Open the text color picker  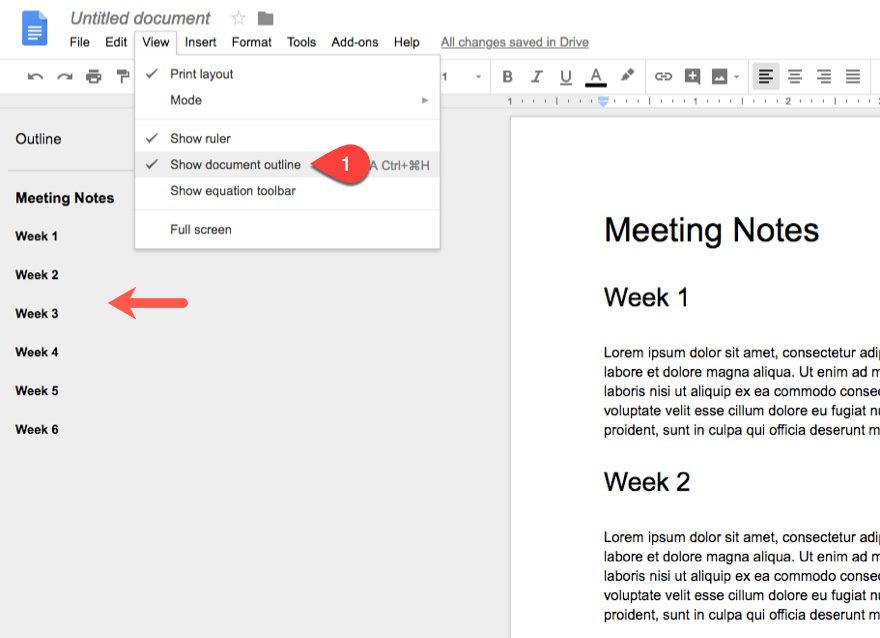pos(596,76)
